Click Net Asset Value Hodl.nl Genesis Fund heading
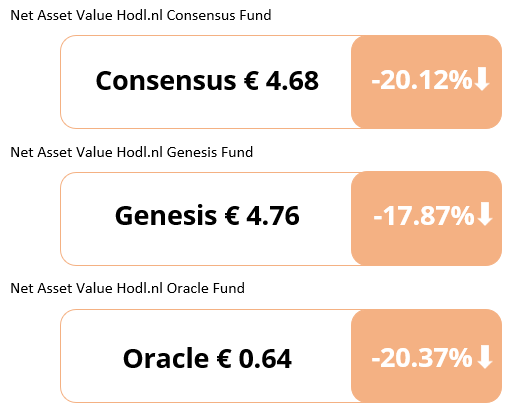Screen dimensions: 515x418 tap(132, 152)
